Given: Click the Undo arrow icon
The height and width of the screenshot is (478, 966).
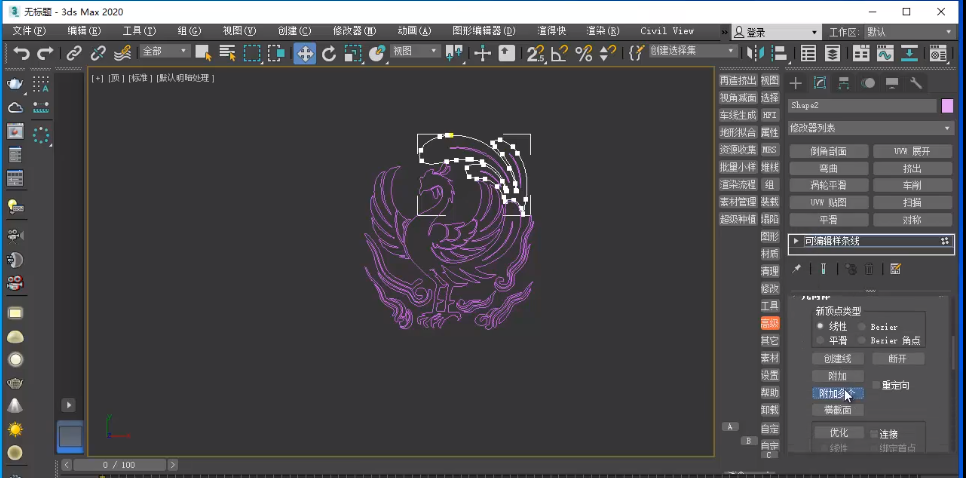Looking at the screenshot, I should coord(22,53).
